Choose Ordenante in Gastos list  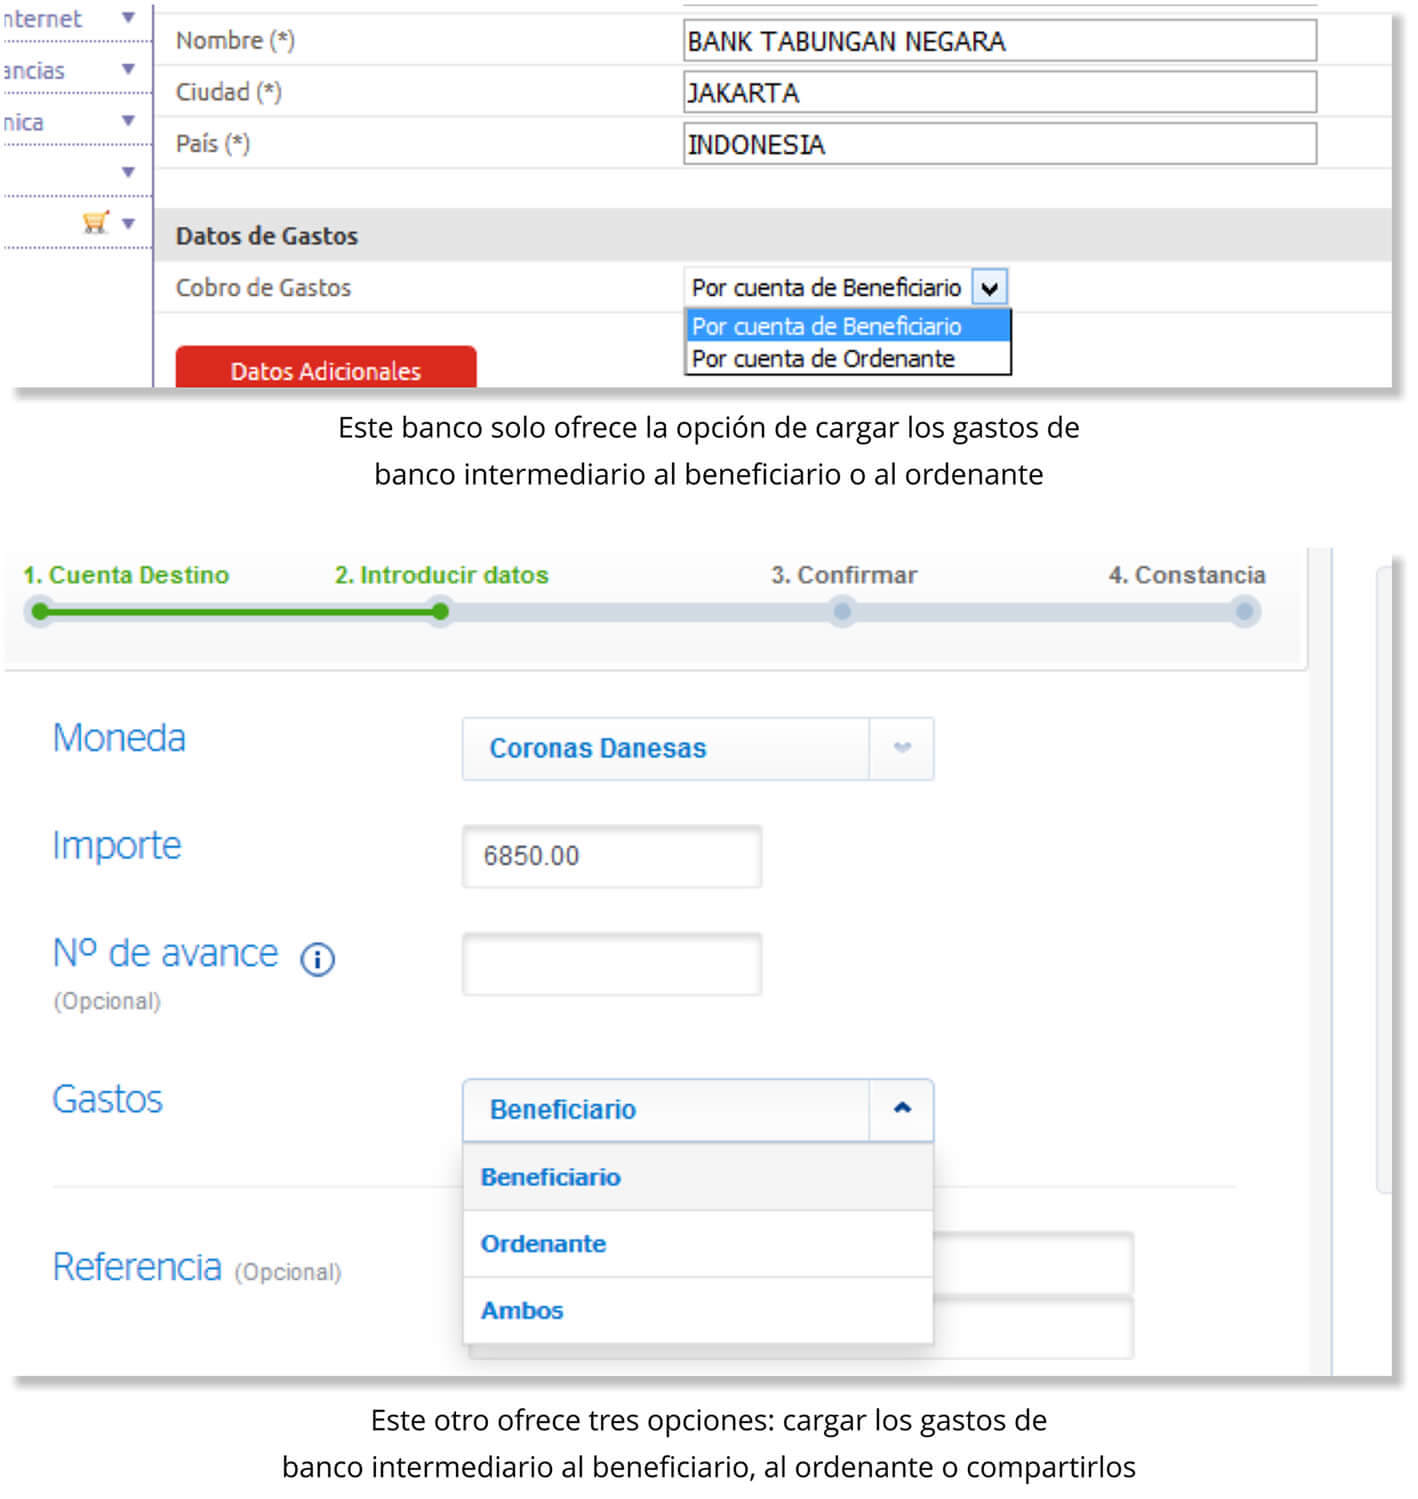click(x=698, y=1244)
